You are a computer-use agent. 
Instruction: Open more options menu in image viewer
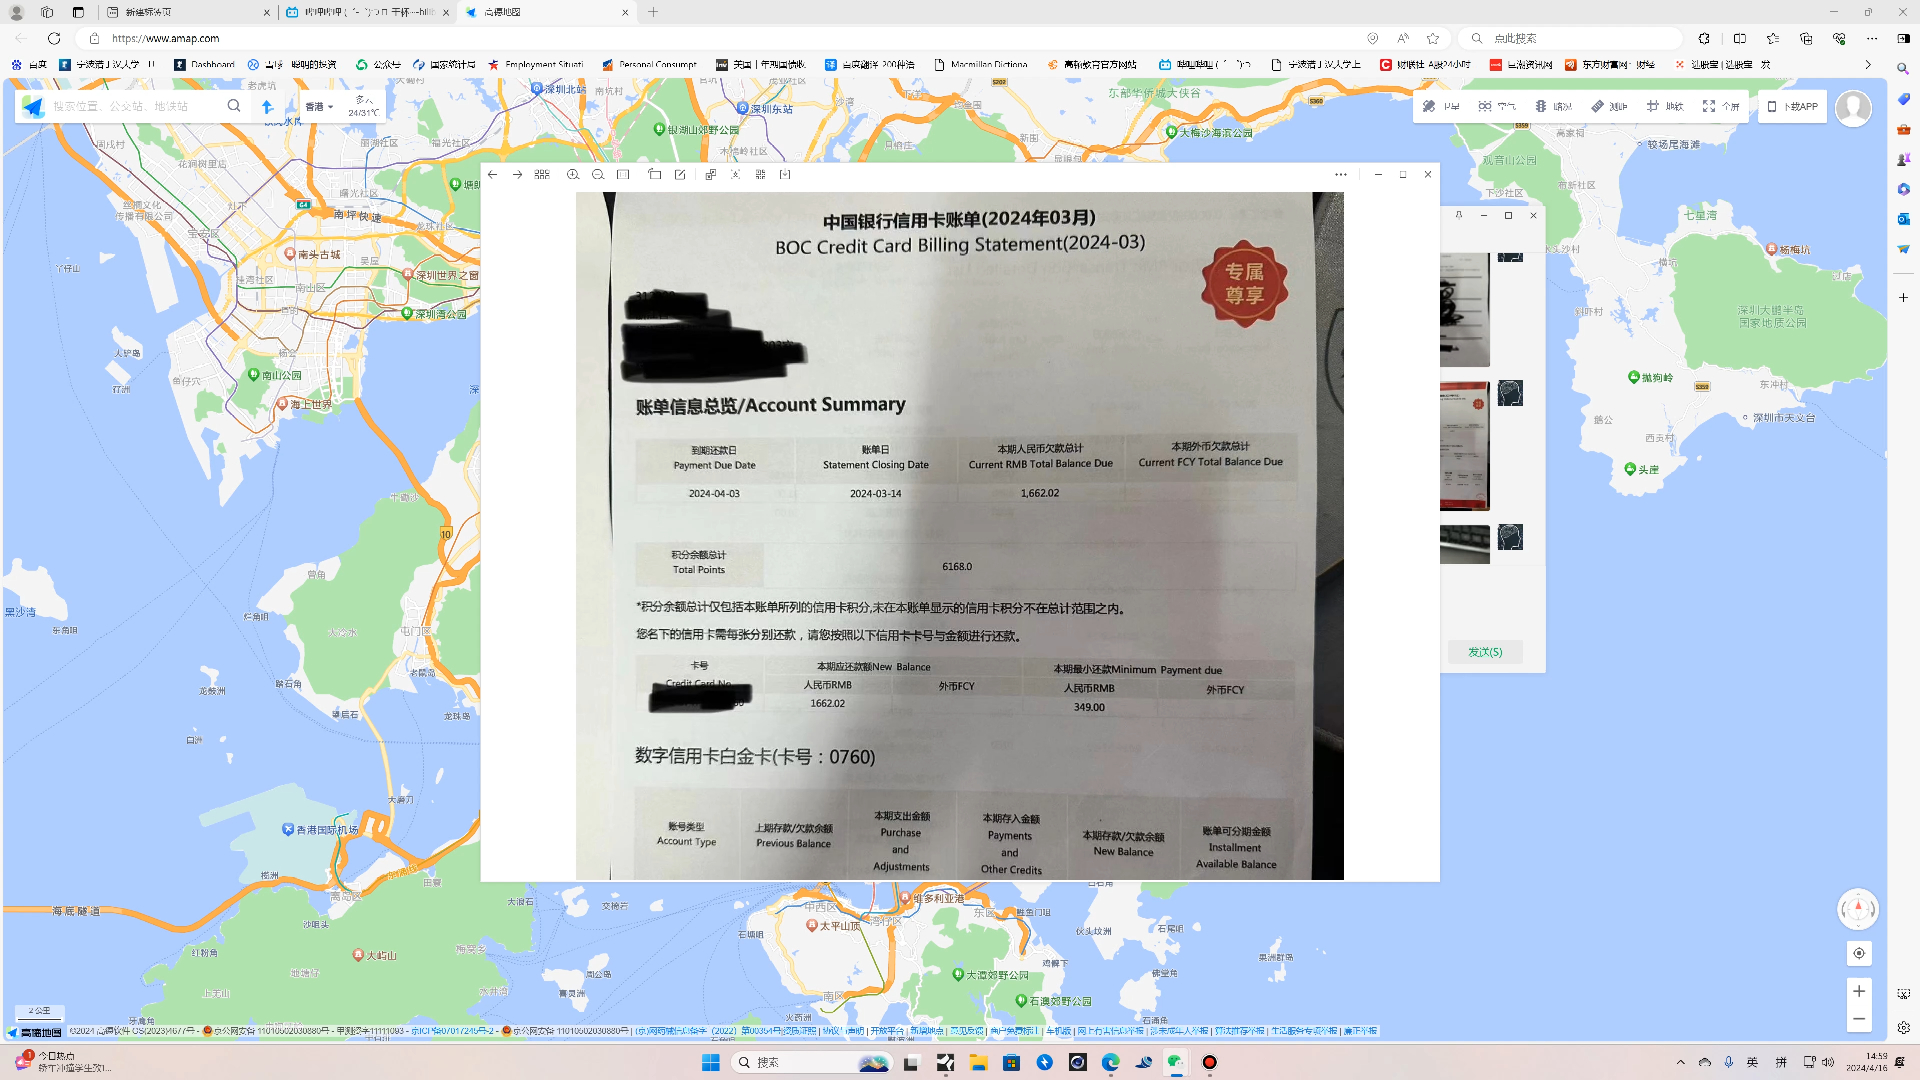(x=1340, y=174)
